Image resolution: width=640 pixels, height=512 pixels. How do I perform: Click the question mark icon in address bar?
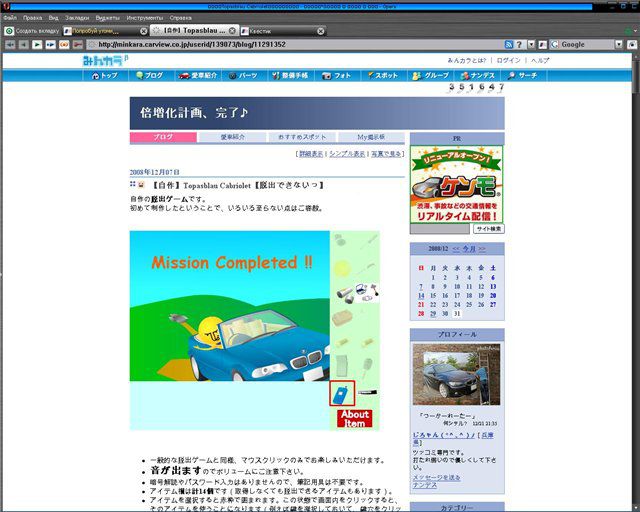tap(519, 45)
